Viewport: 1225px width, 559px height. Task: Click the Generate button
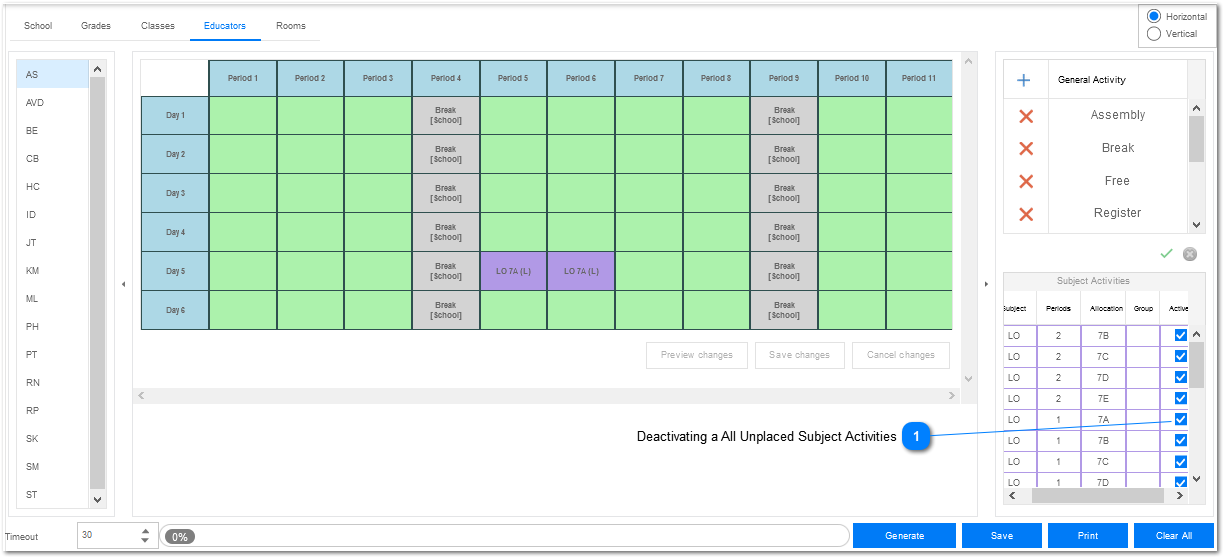[904, 536]
